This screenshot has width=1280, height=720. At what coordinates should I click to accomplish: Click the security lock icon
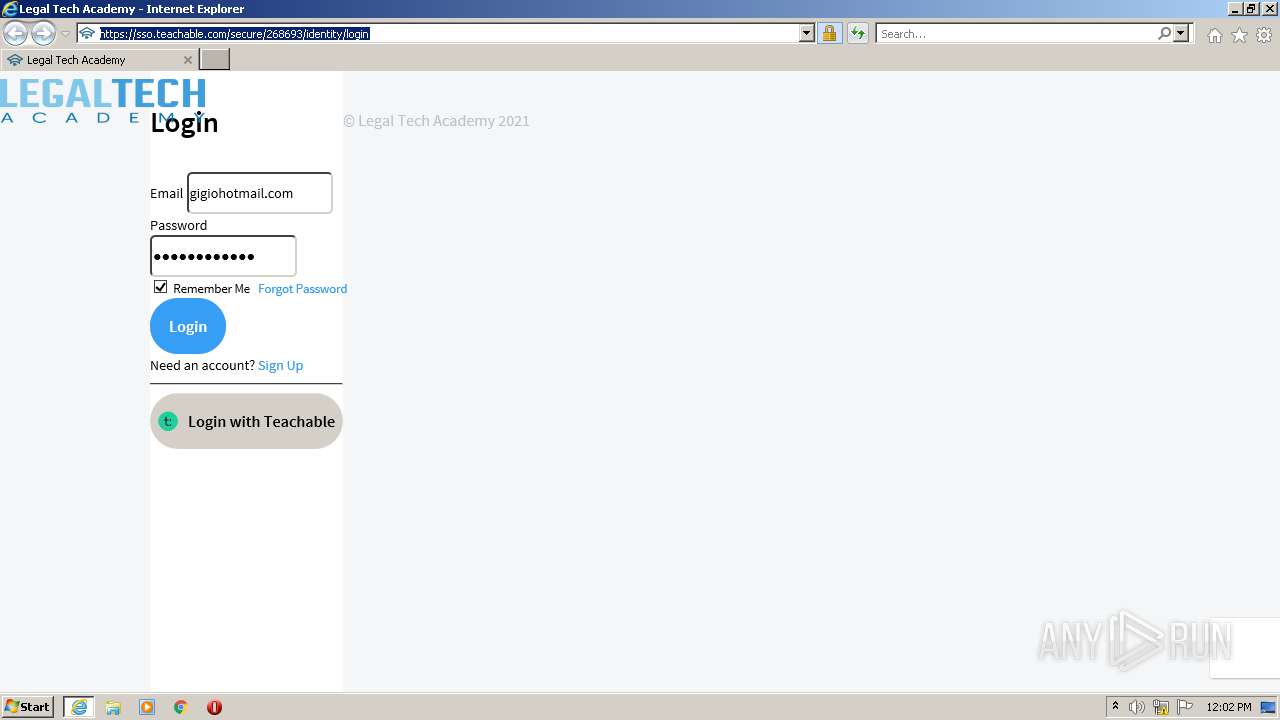tap(829, 33)
